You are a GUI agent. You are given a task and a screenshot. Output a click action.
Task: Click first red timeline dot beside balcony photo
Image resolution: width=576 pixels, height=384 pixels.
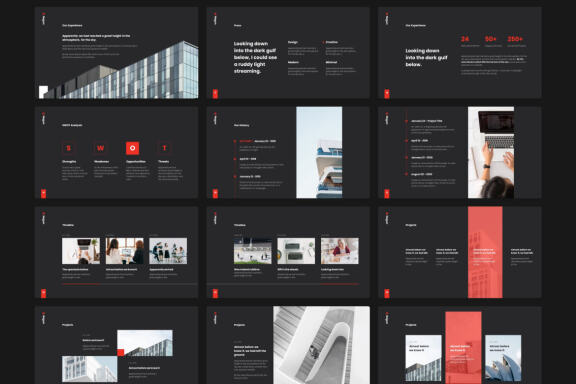pos(235,141)
